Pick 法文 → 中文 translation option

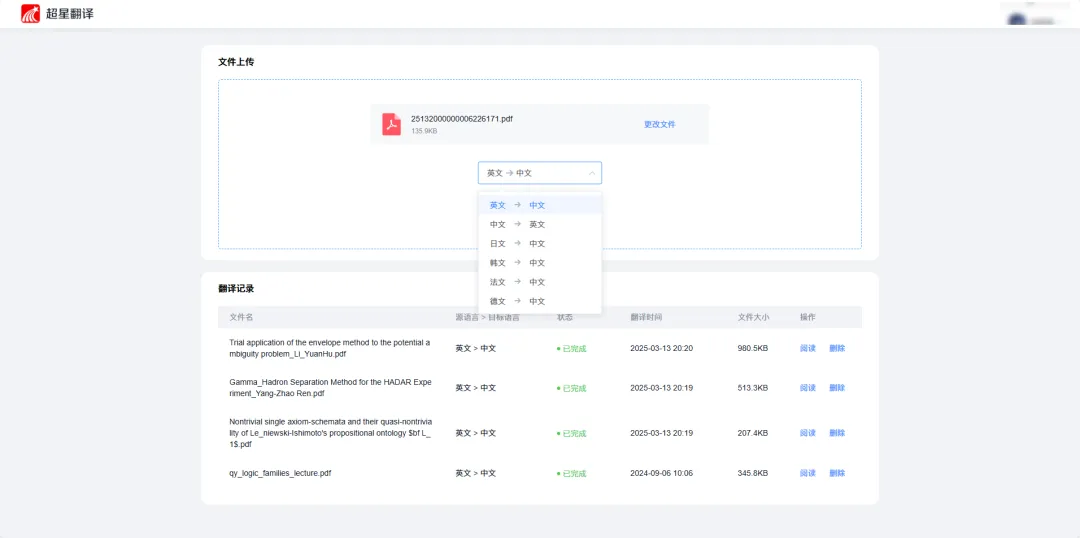pyautogui.click(x=517, y=282)
